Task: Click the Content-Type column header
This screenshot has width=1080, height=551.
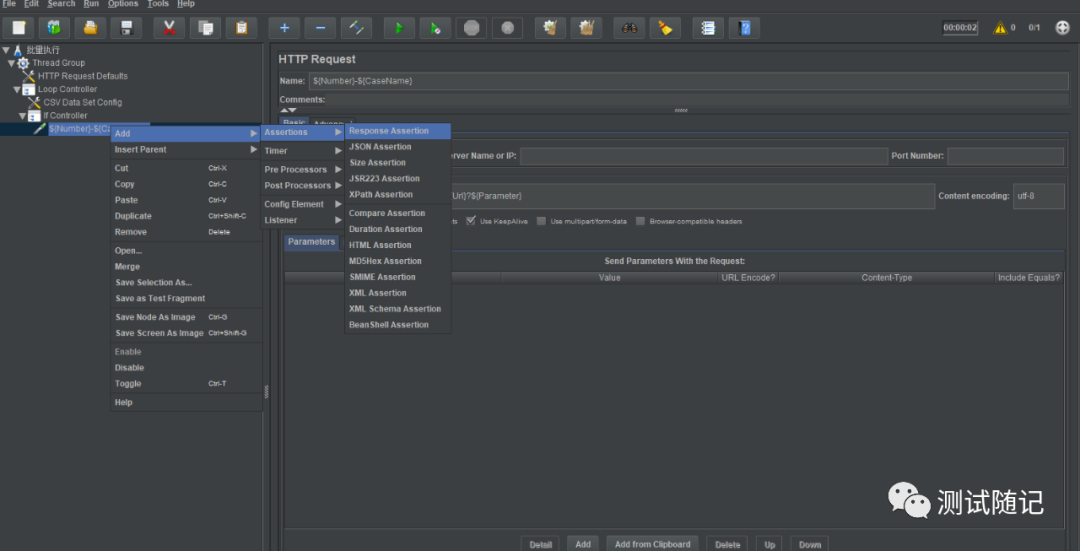Action: pos(886,278)
